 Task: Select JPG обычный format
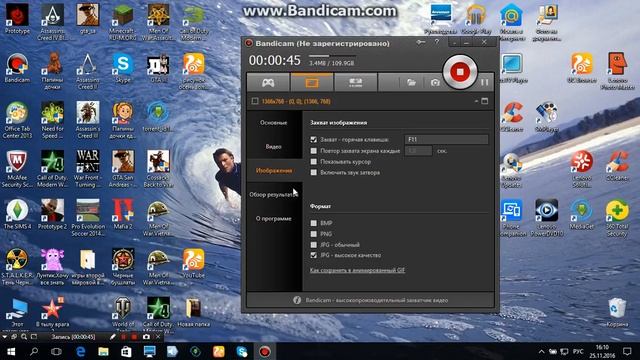point(313,245)
